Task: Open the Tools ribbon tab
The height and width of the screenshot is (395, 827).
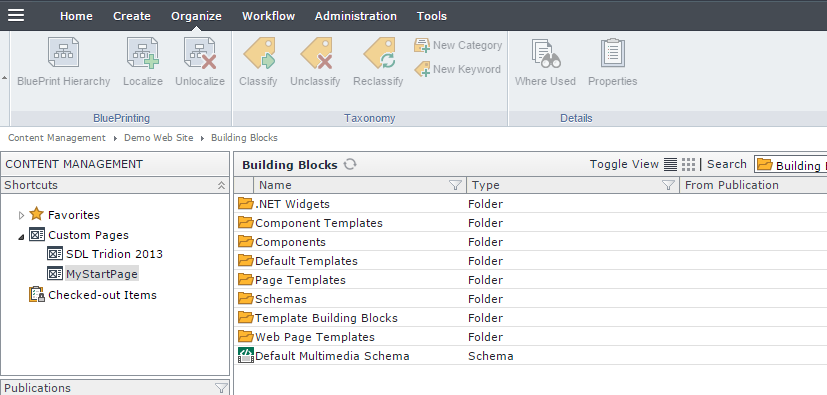Action: pos(432,16)
